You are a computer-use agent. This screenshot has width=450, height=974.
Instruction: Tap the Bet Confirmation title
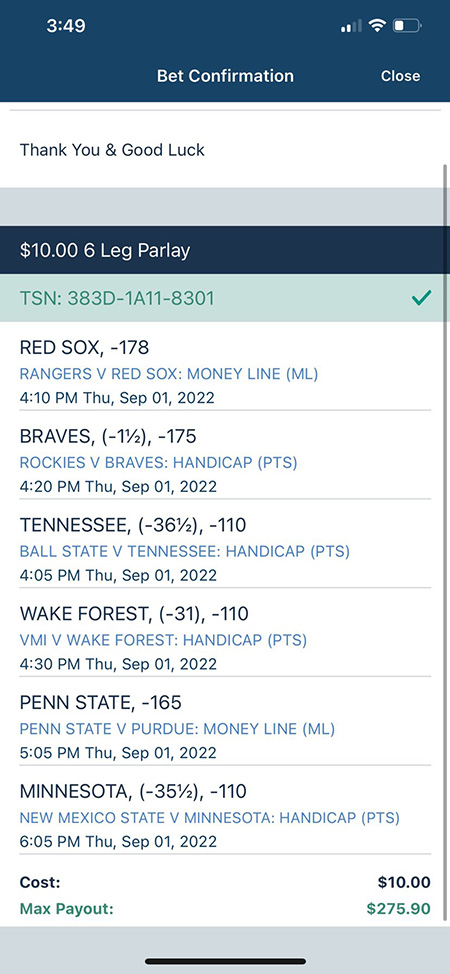click(225, 76)
